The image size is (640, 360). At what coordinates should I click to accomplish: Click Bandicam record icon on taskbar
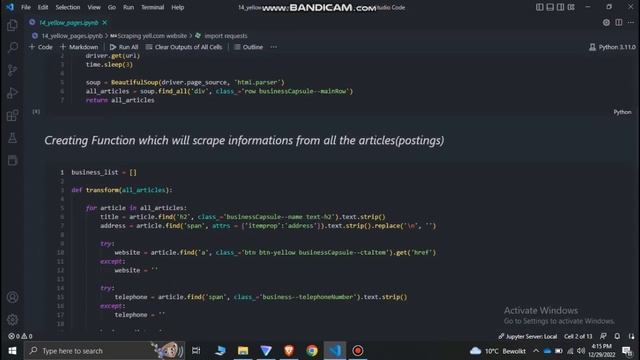[358, 351]
